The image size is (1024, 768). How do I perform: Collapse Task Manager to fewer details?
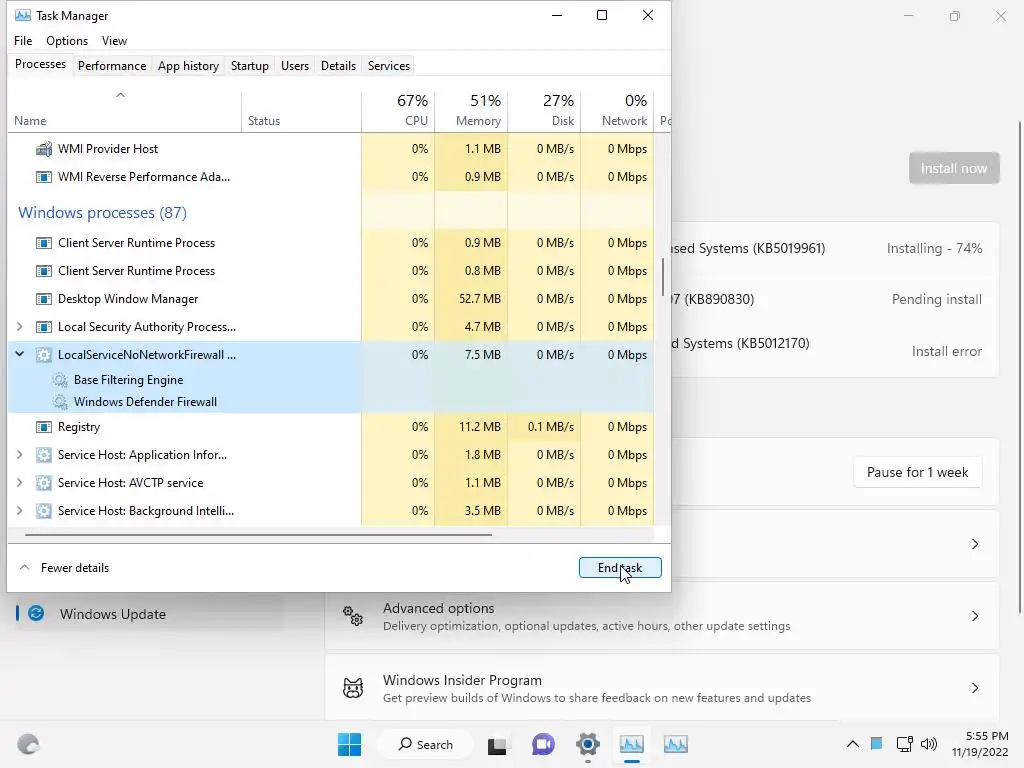pyautogui.click(x=64, y=568)
